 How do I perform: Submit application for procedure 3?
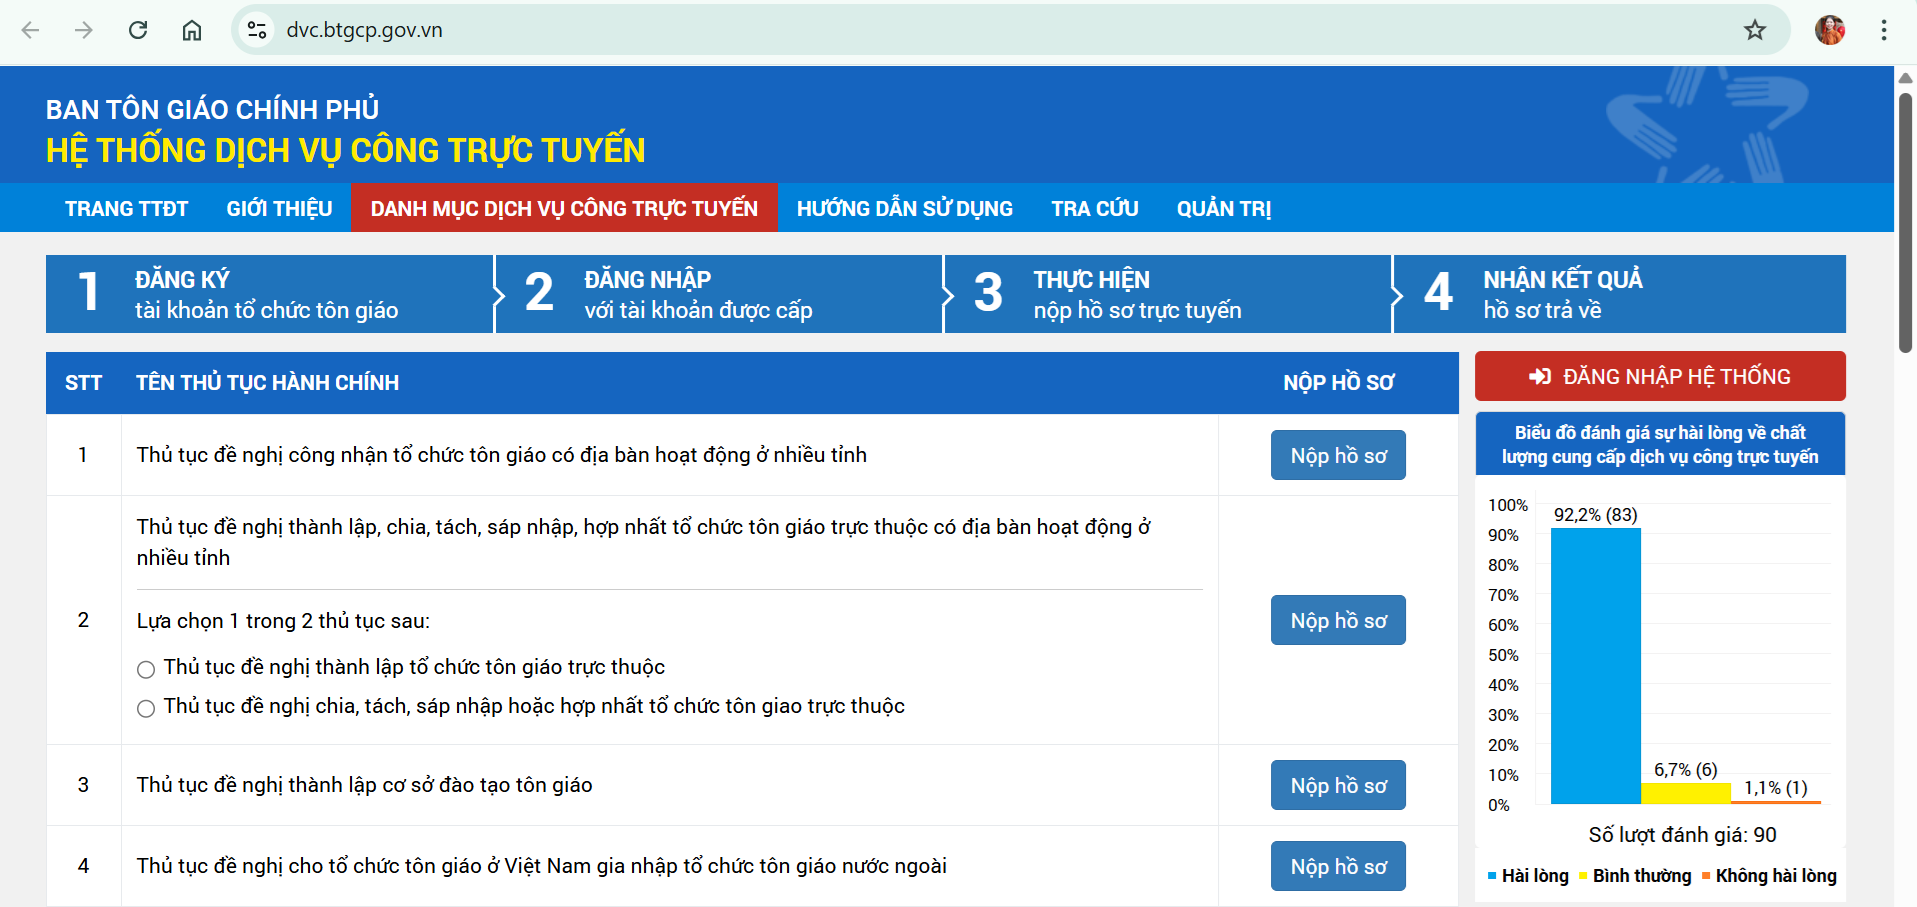[x=1337, y=785]
